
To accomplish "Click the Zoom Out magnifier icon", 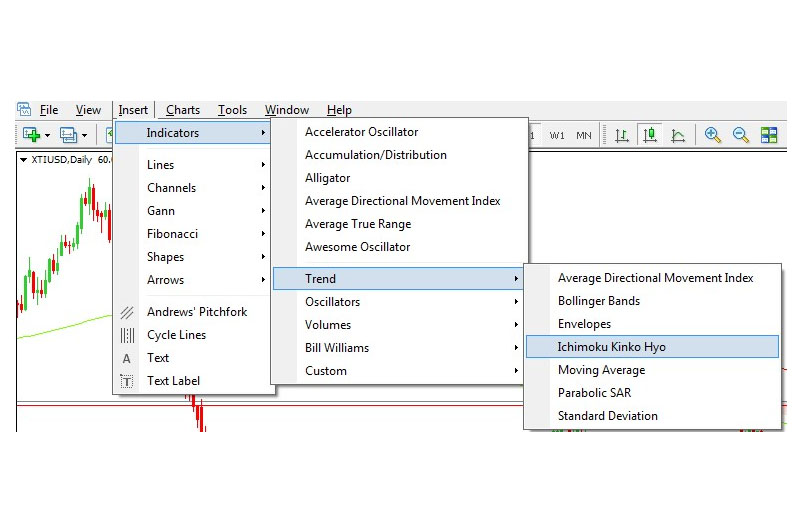I will (x=741, y=135).
